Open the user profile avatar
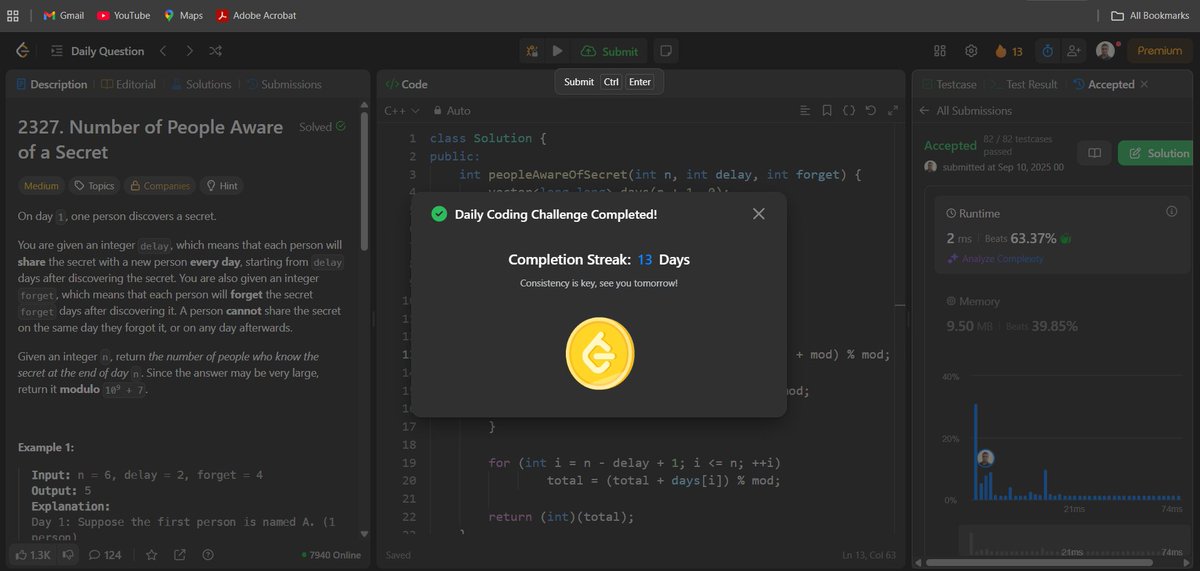Image resolution: width=1200 pixels, height=571 pixels. click(1105, 51)
